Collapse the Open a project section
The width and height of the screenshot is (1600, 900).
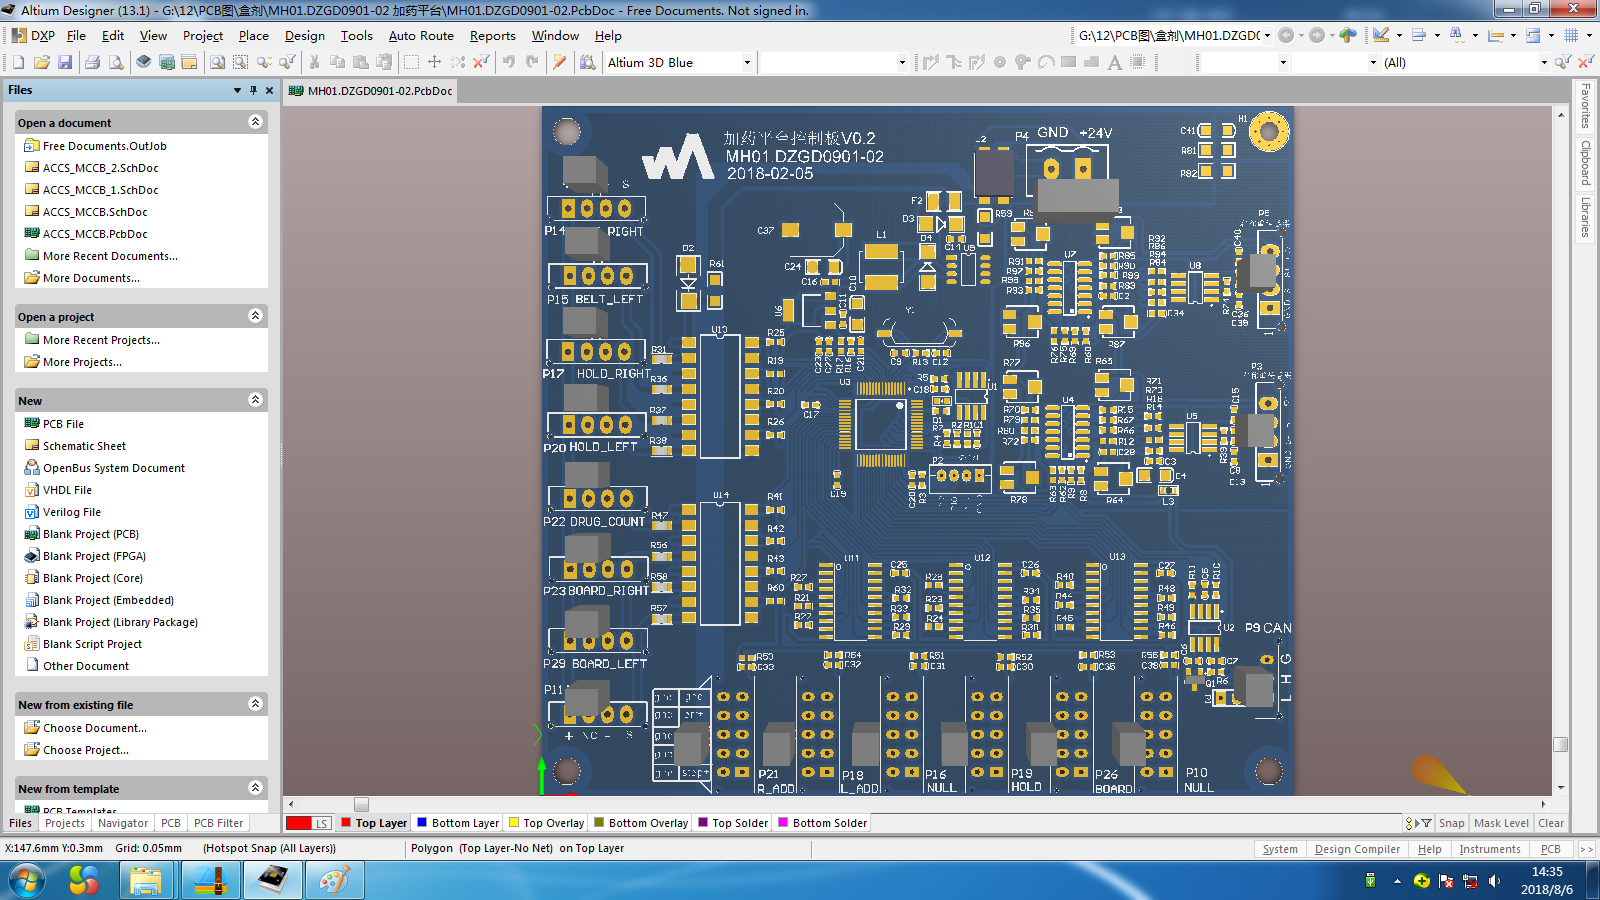click(255, 316)
